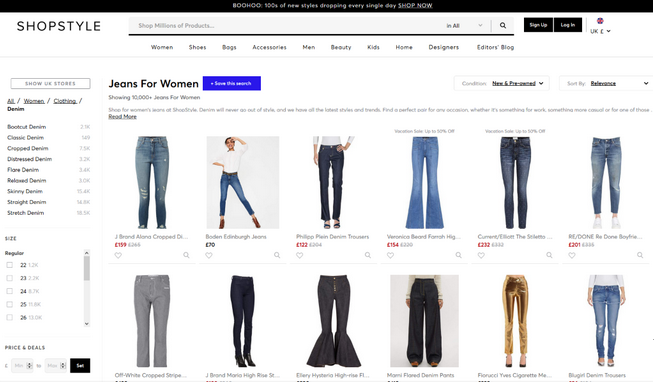Click size list scroll up arrow
This screenshot has height=382, width=654.
click(87, 253)
